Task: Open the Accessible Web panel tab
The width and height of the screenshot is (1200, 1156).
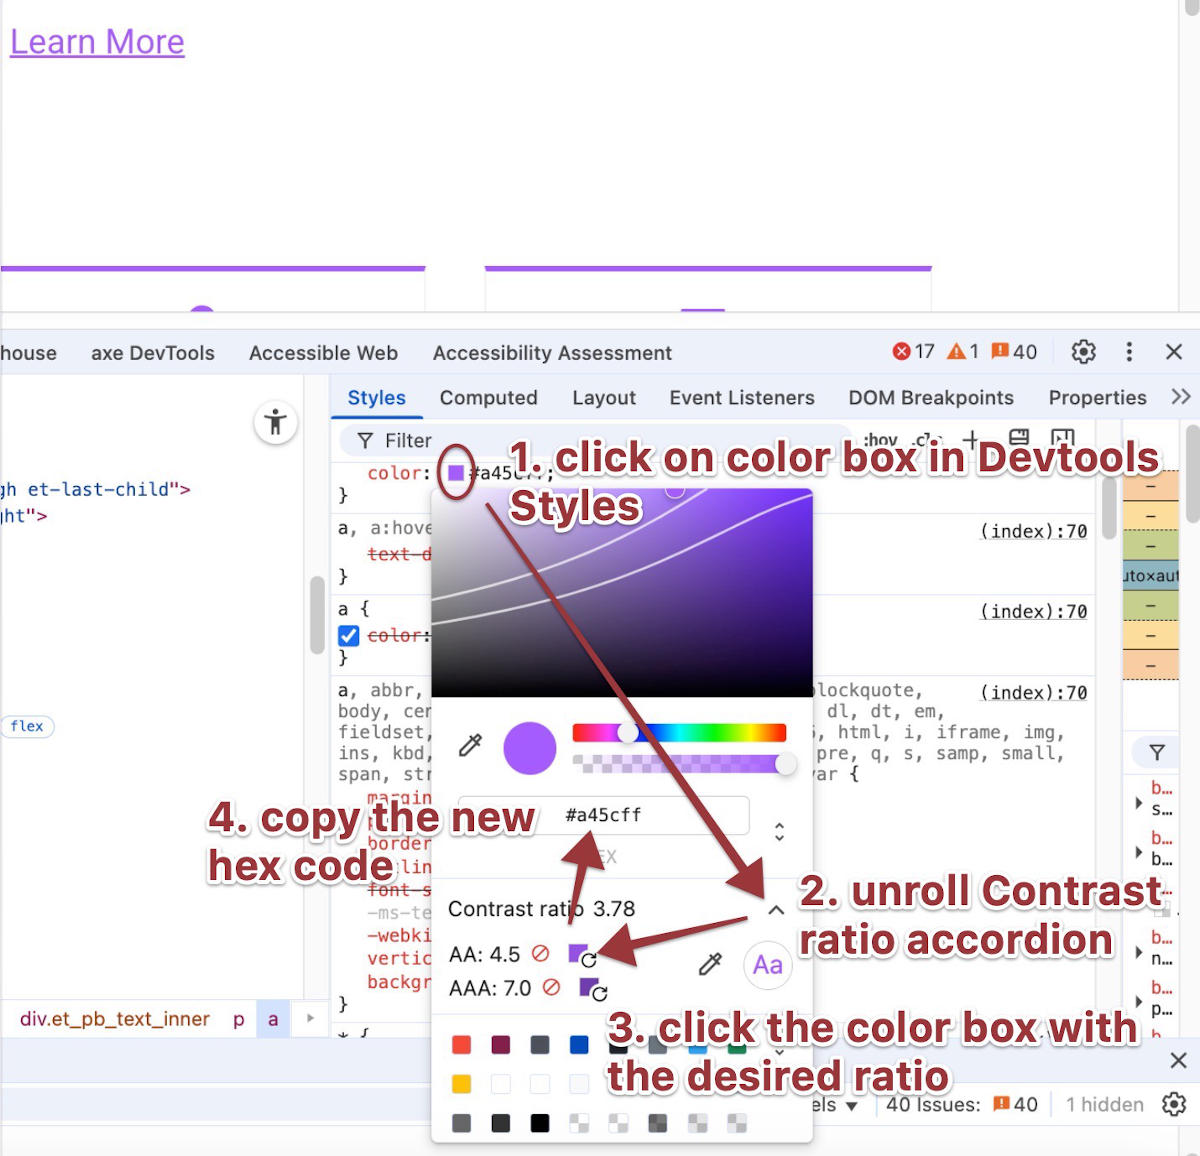Action: point(323,352)
